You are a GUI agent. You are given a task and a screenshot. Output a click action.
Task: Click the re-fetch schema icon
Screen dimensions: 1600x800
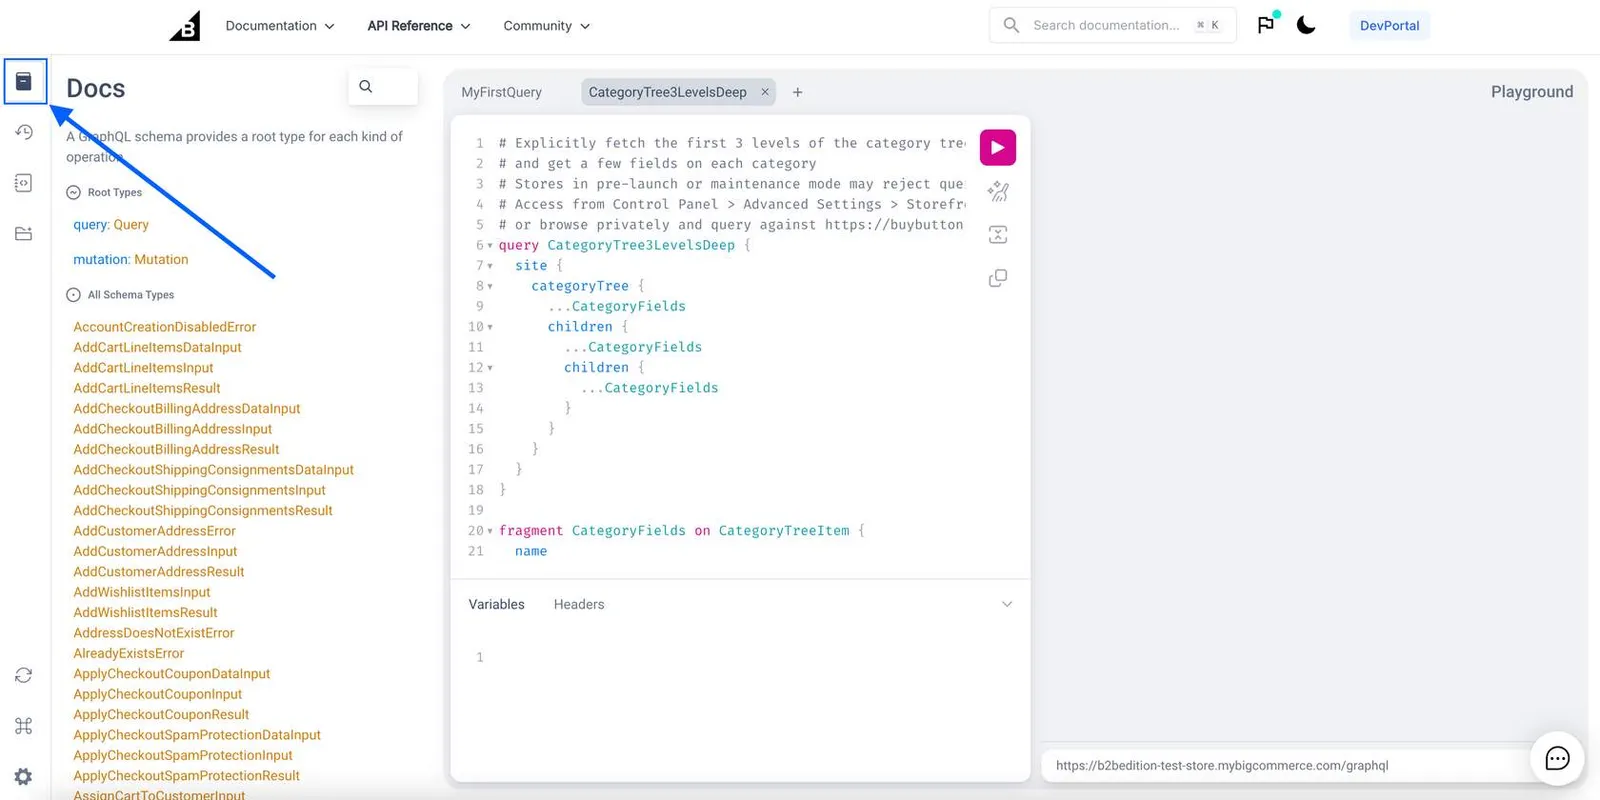(x=24, y=676)
